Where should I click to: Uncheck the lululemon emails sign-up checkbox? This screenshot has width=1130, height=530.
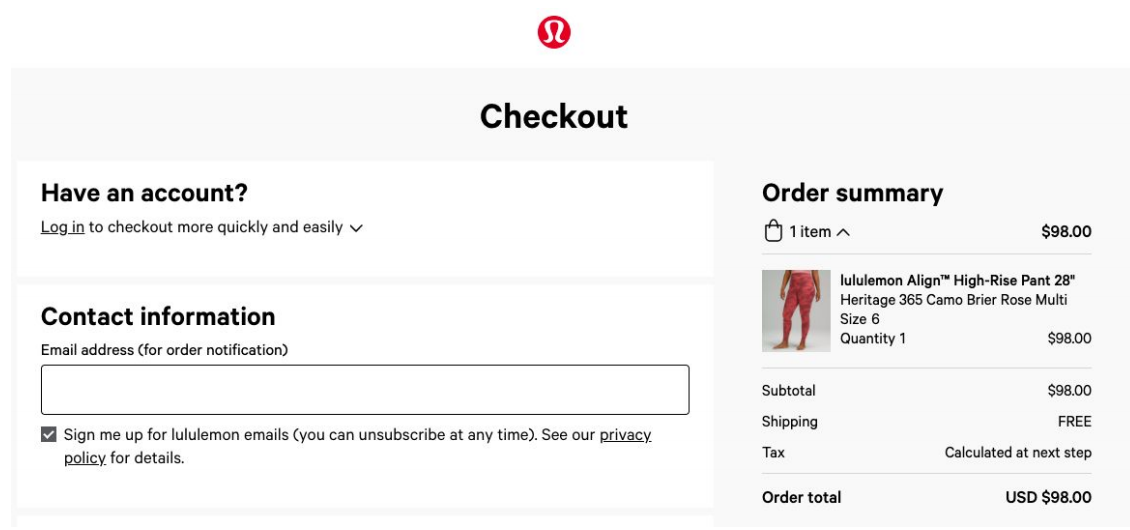[x=49, y=435]
